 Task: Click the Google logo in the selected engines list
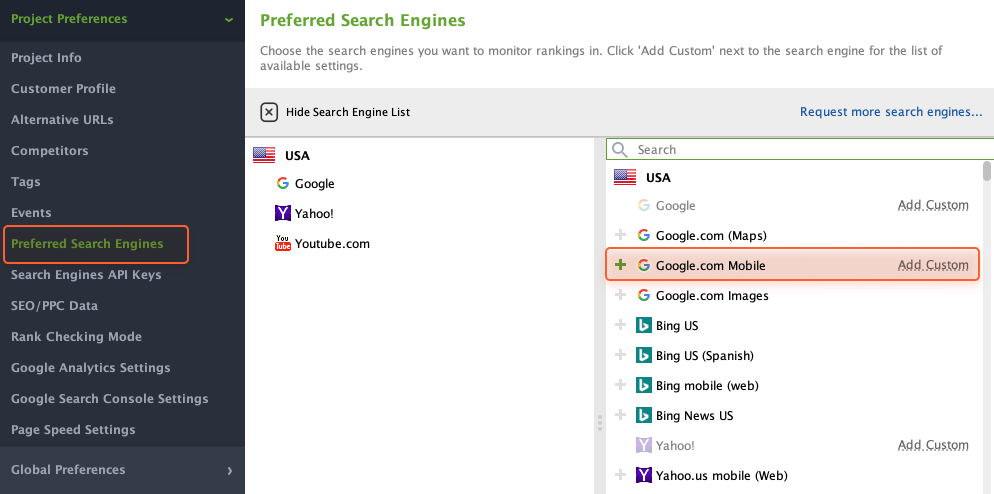click(x=283, y=183)
